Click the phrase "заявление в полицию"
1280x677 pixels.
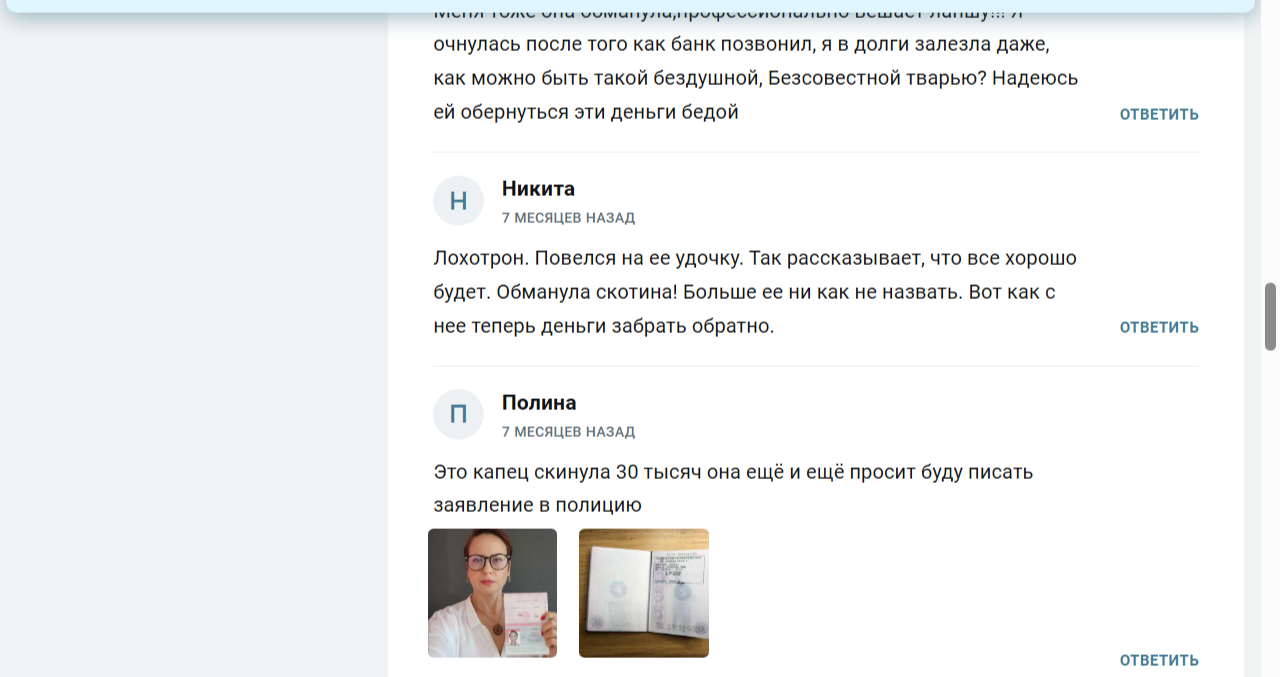(x=537, y=505)
